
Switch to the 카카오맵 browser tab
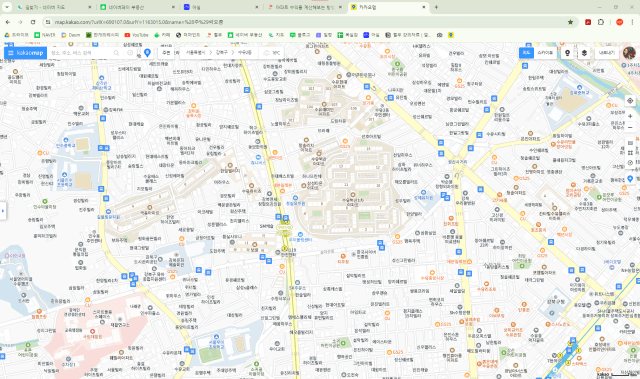(389, 7)
